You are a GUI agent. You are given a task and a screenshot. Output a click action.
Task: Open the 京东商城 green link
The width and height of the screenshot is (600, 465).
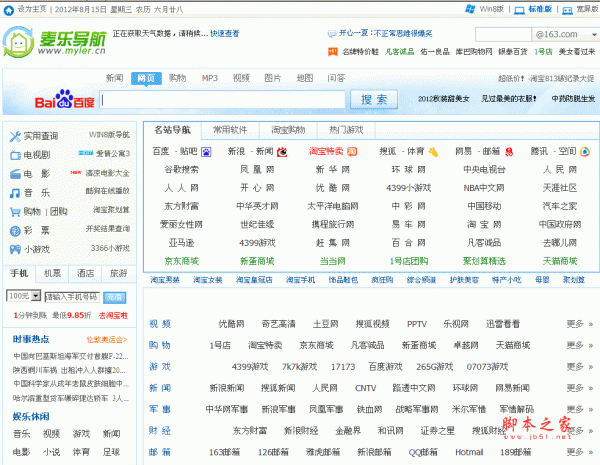coord(181,261)
